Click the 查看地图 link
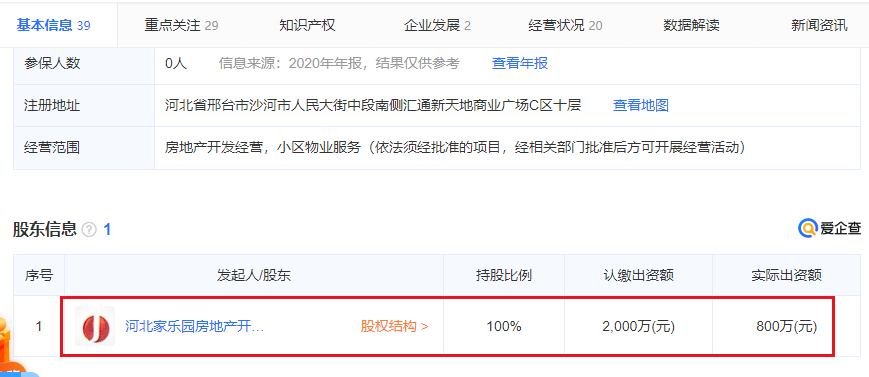This screenshot has width=869, height=377. pyautogui.click(x=641, y=105)
